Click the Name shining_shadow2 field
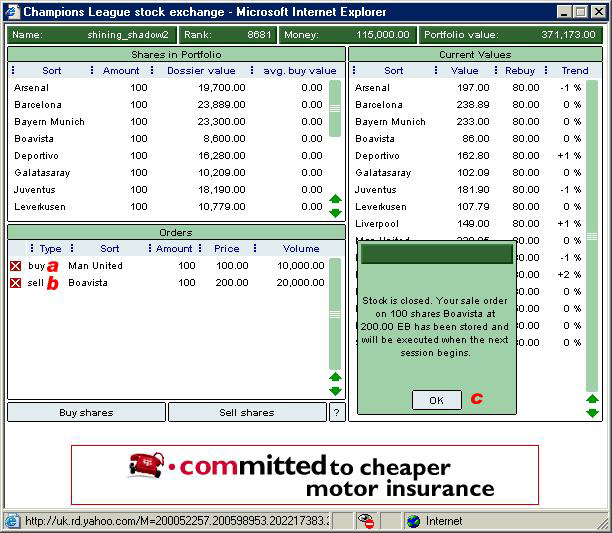 coord(92,35)
